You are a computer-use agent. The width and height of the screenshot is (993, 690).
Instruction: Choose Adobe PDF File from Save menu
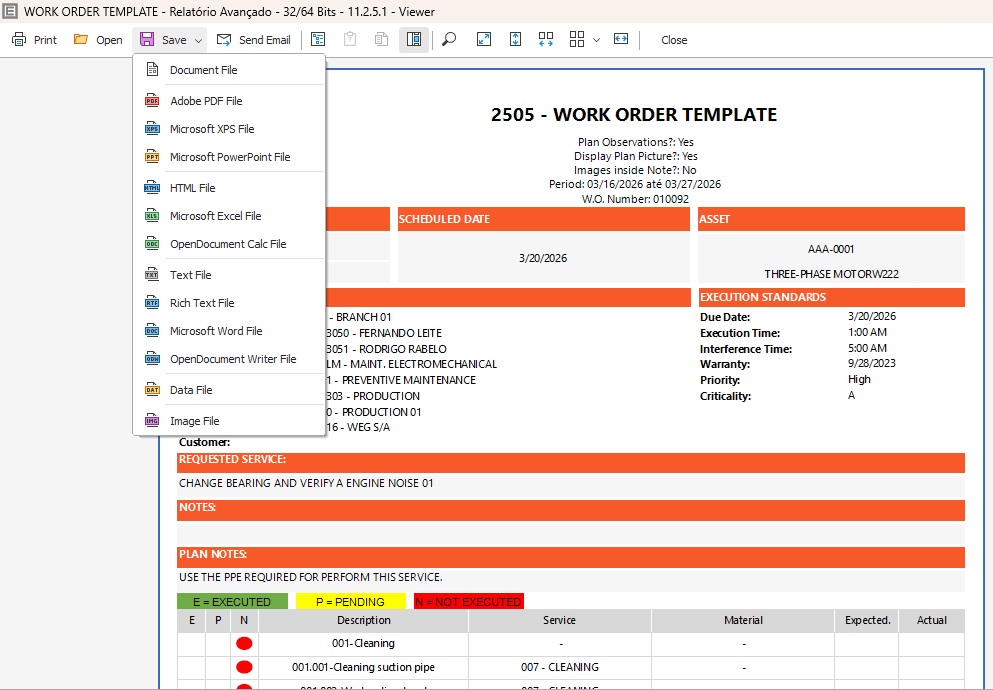click(x=206, y=101)
